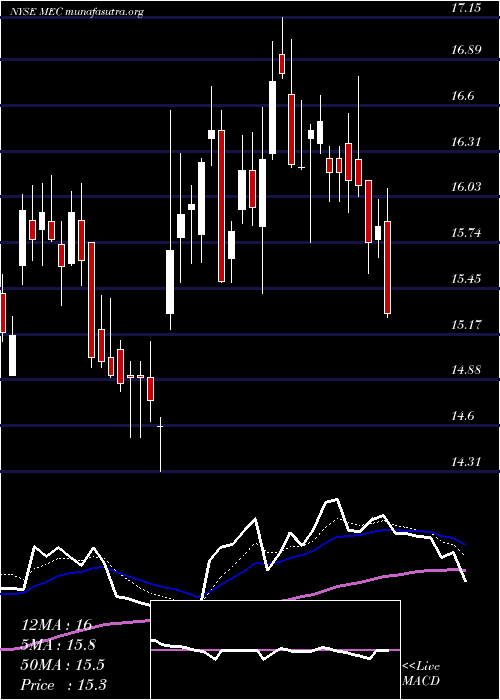
Task: Click the highest red candle near 16.89
Action: pos(282,63)
